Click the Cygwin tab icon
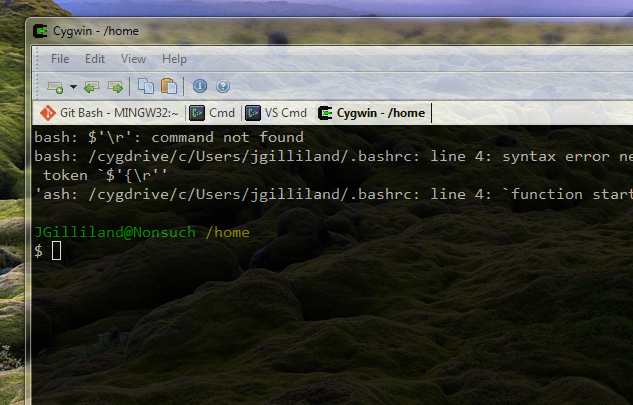Viewport: 633px width, 405px height. (x=325, y=113)
